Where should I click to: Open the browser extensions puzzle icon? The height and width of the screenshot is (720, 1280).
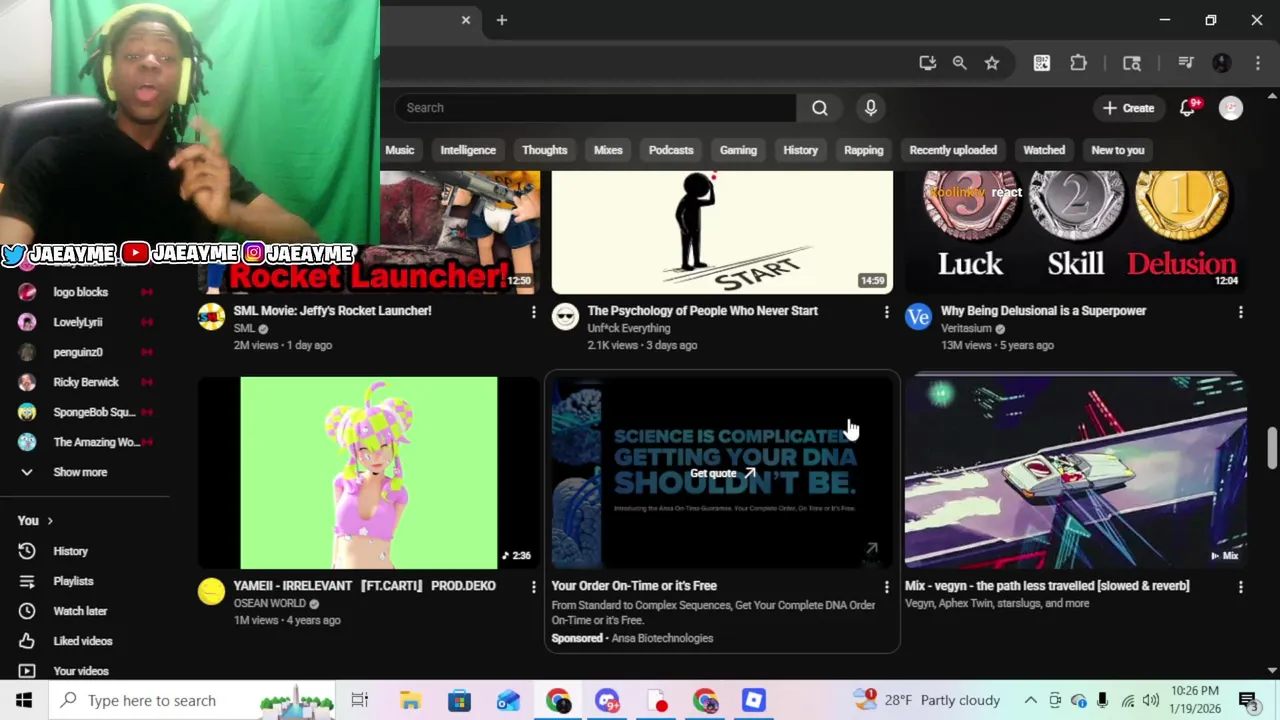pyautogui.click(x=1079, y=63)
